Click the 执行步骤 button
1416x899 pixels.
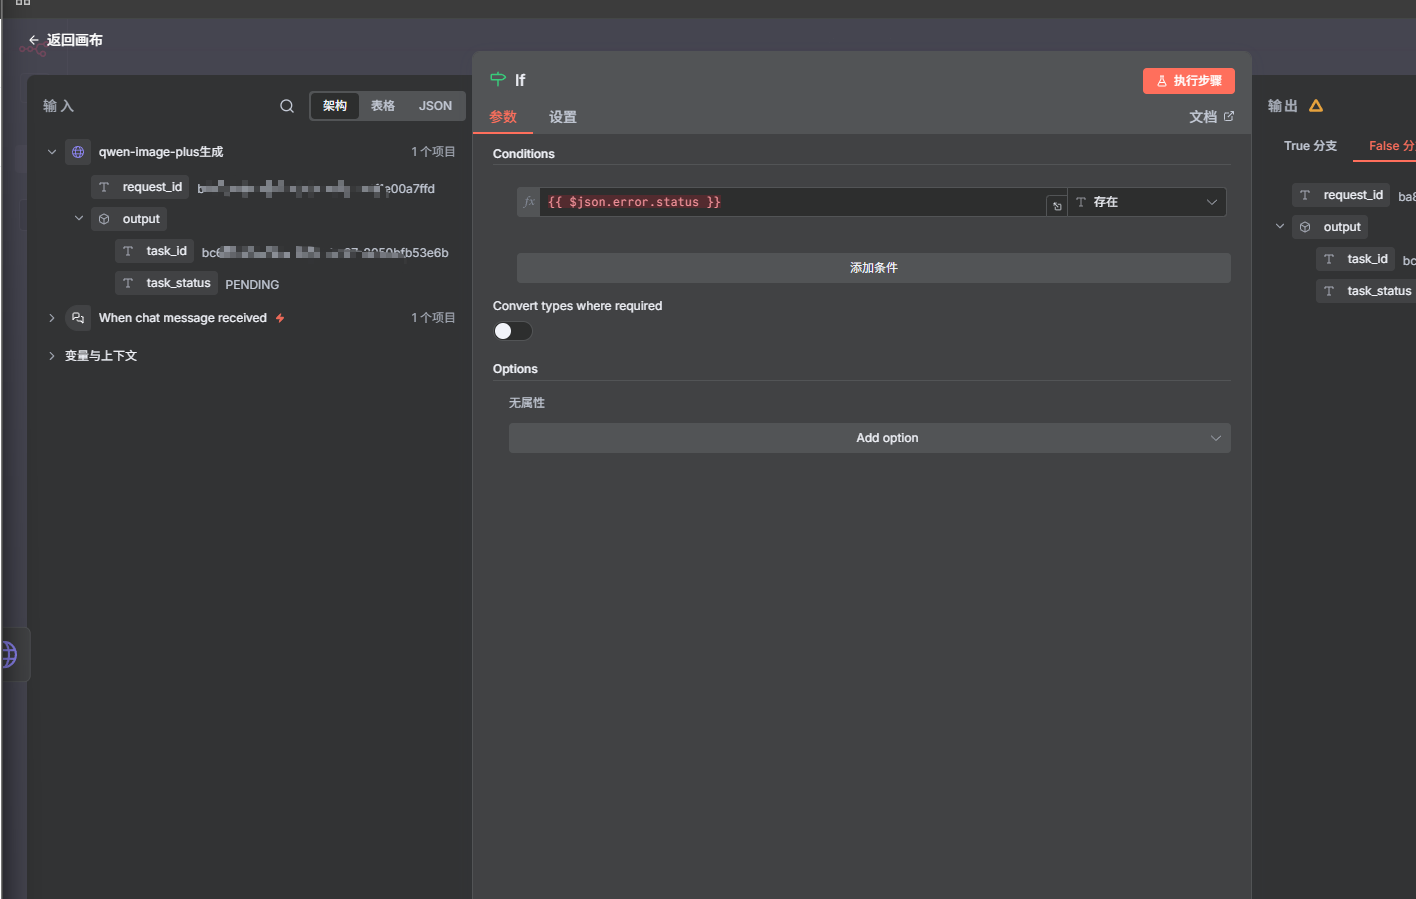1189,81
